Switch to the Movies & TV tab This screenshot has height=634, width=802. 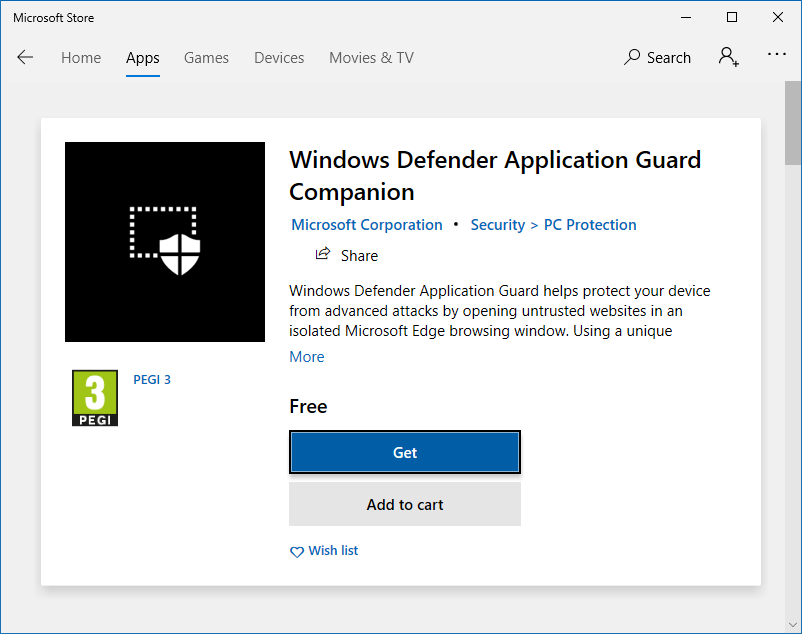click(371, 57)
